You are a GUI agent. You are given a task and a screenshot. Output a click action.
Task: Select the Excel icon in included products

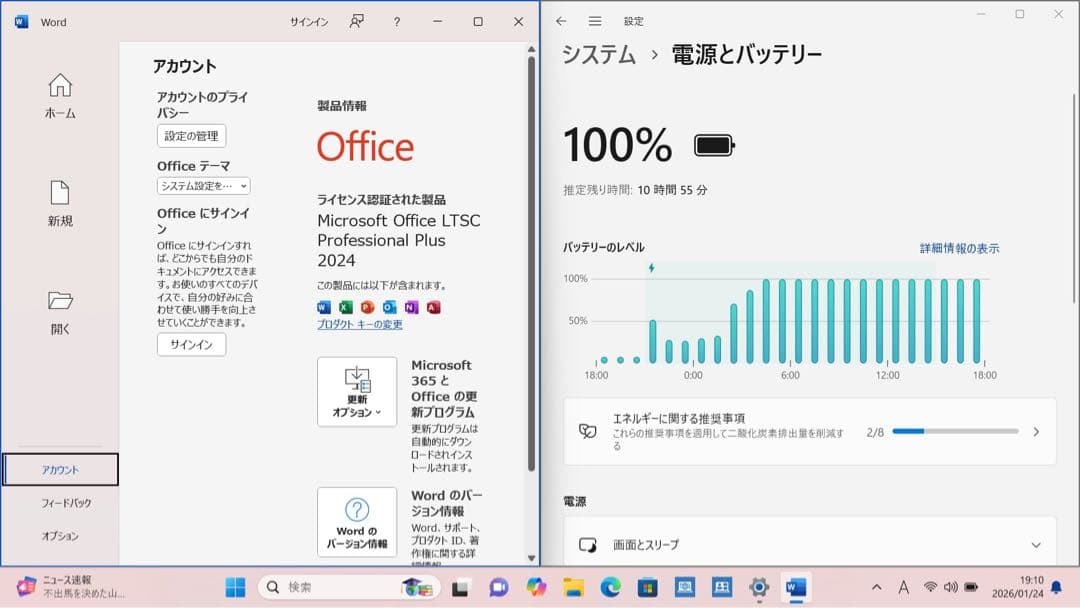coord(347,307)
